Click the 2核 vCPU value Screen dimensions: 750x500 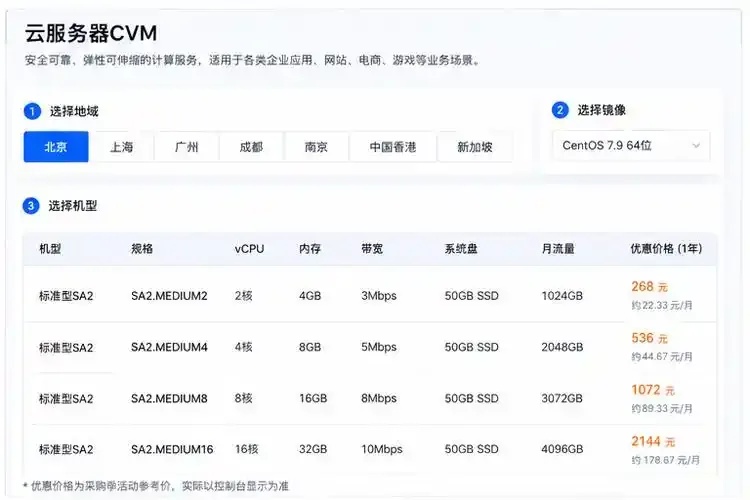coord(243,296)
